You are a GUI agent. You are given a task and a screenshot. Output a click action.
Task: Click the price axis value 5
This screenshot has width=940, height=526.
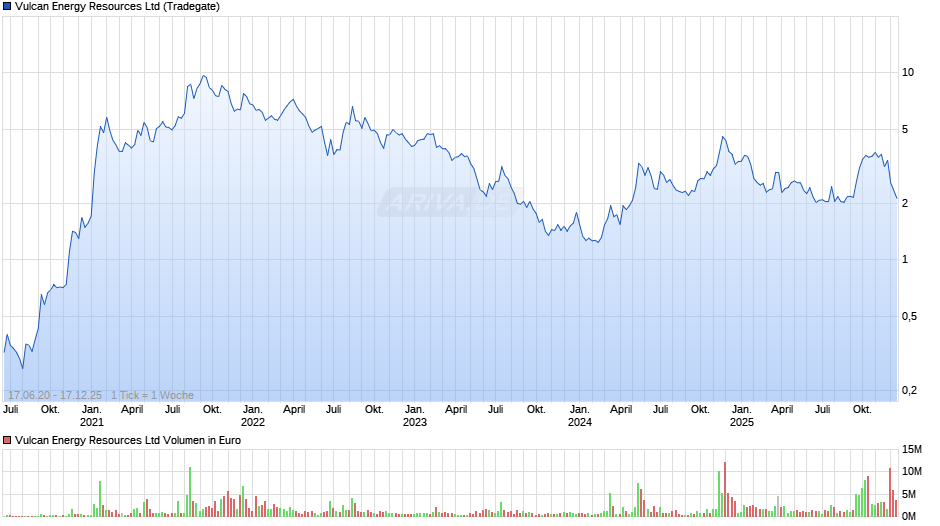pyautogui.click(x=905, y=129)
